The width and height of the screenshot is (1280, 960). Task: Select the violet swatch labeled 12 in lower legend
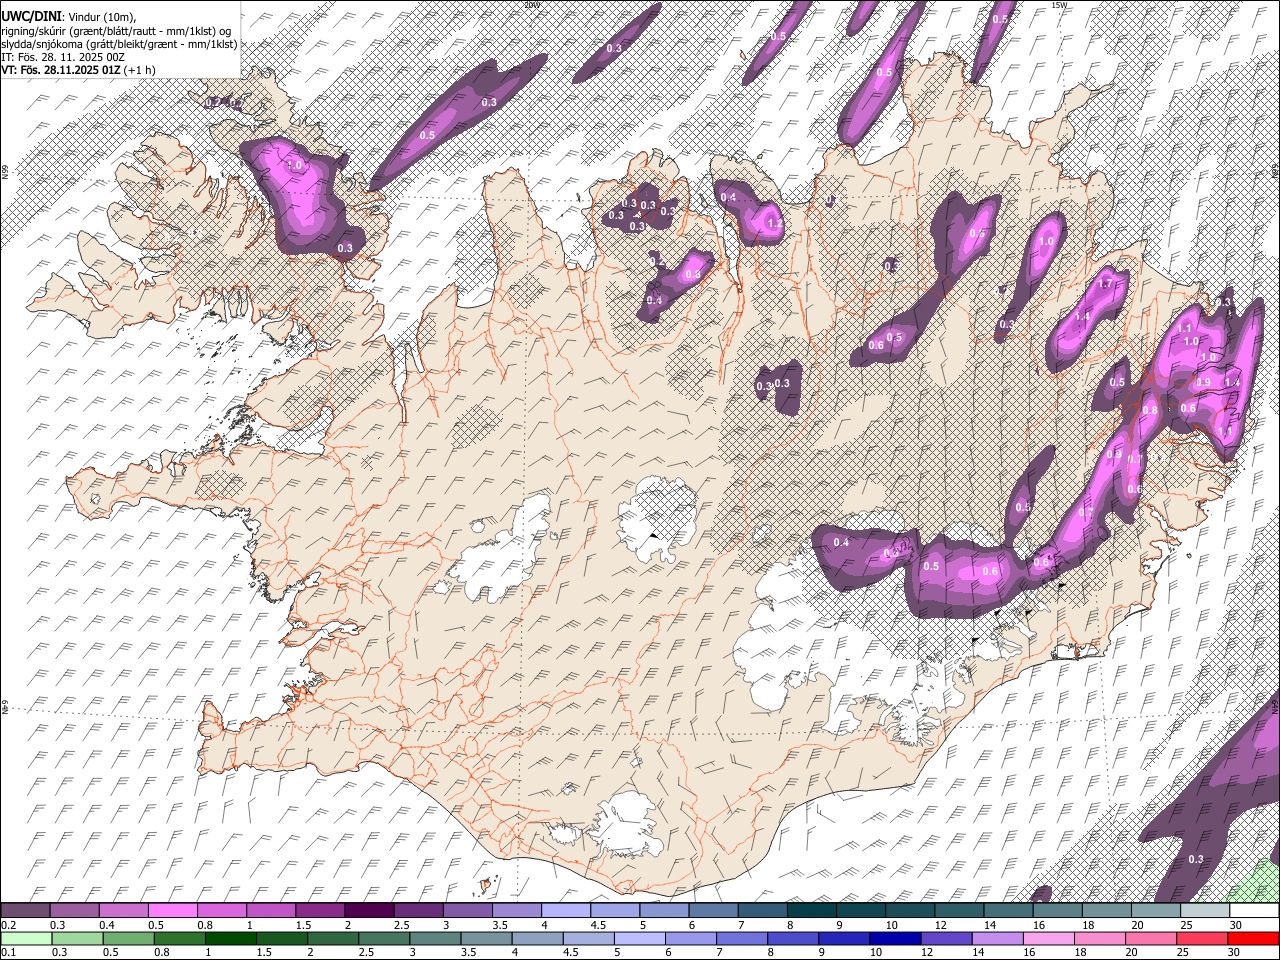[x=946, y=939]
